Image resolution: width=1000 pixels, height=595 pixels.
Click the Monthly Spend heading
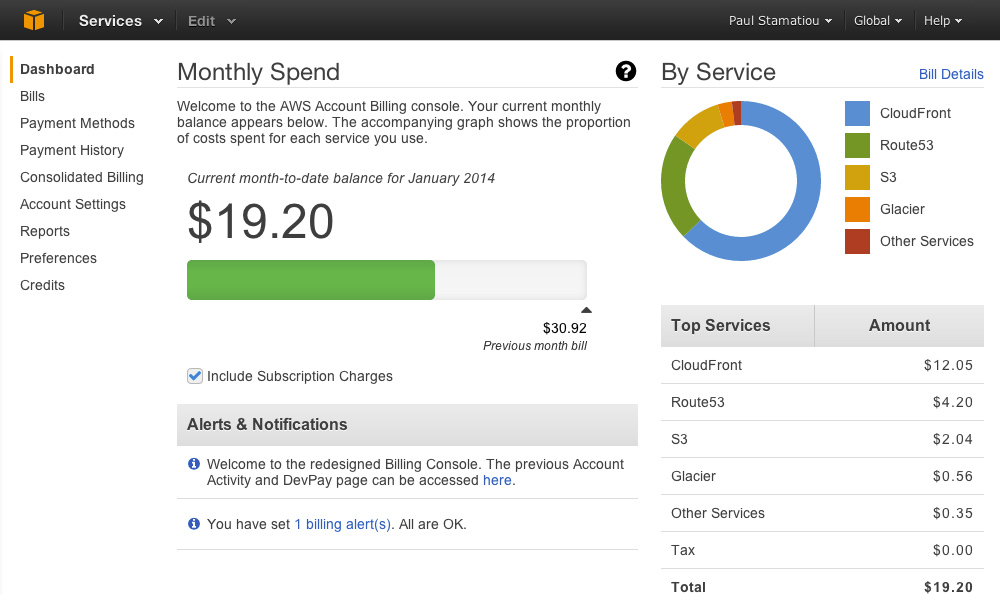tap(258, 72)
